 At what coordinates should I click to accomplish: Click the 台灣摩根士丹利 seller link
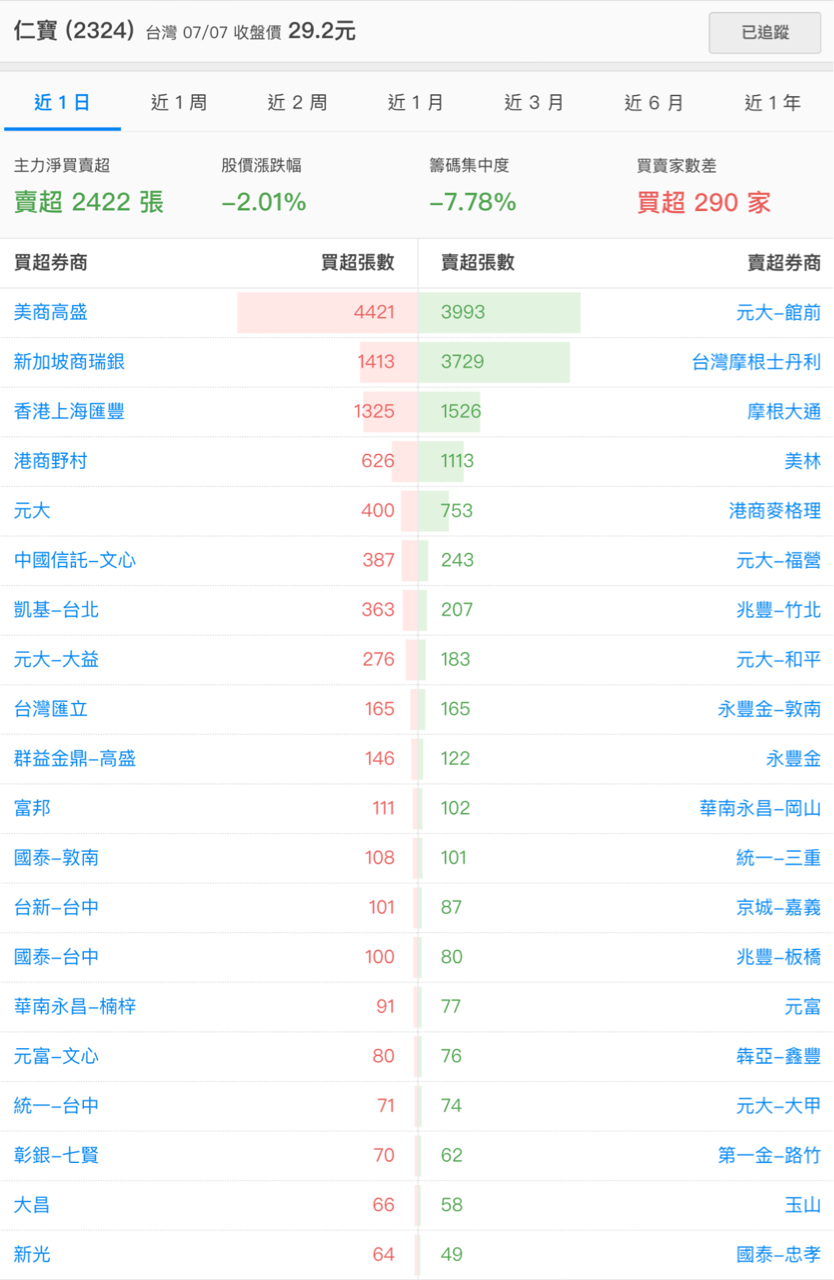(756, 362)
